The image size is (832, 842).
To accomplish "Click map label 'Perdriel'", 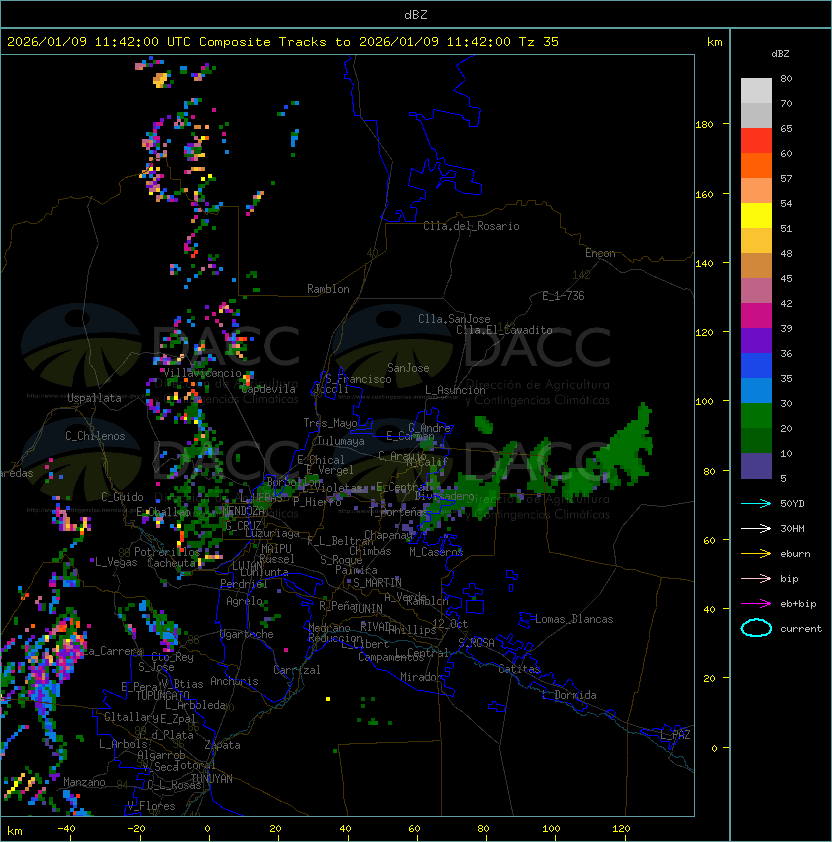I will (x=243, y=584).
